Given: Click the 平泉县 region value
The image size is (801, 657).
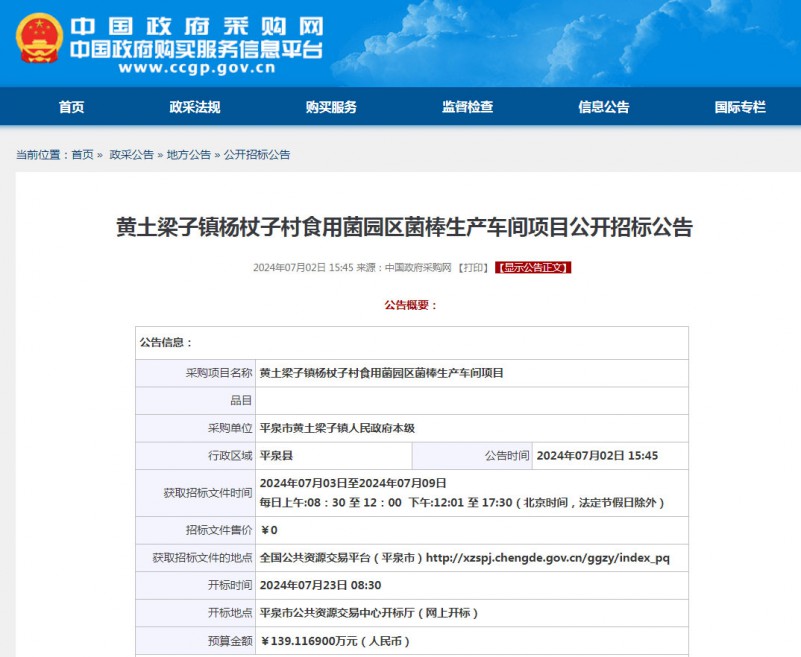Looking at the screenshot, I should click(276, 456).
